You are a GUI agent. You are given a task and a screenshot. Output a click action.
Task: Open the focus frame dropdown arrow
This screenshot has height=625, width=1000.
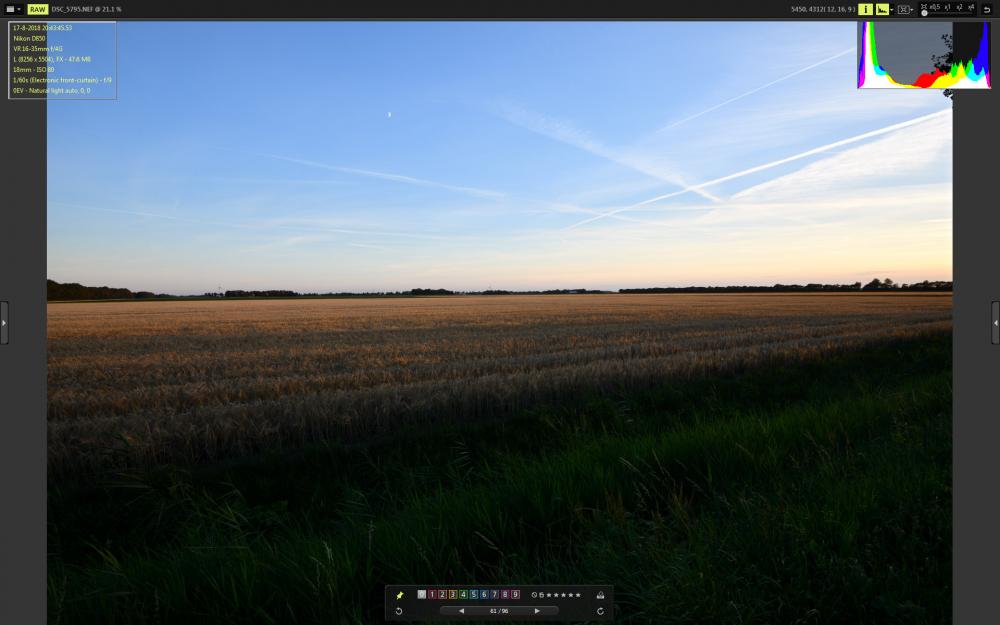pyautogui.click(x=913, y=10)
